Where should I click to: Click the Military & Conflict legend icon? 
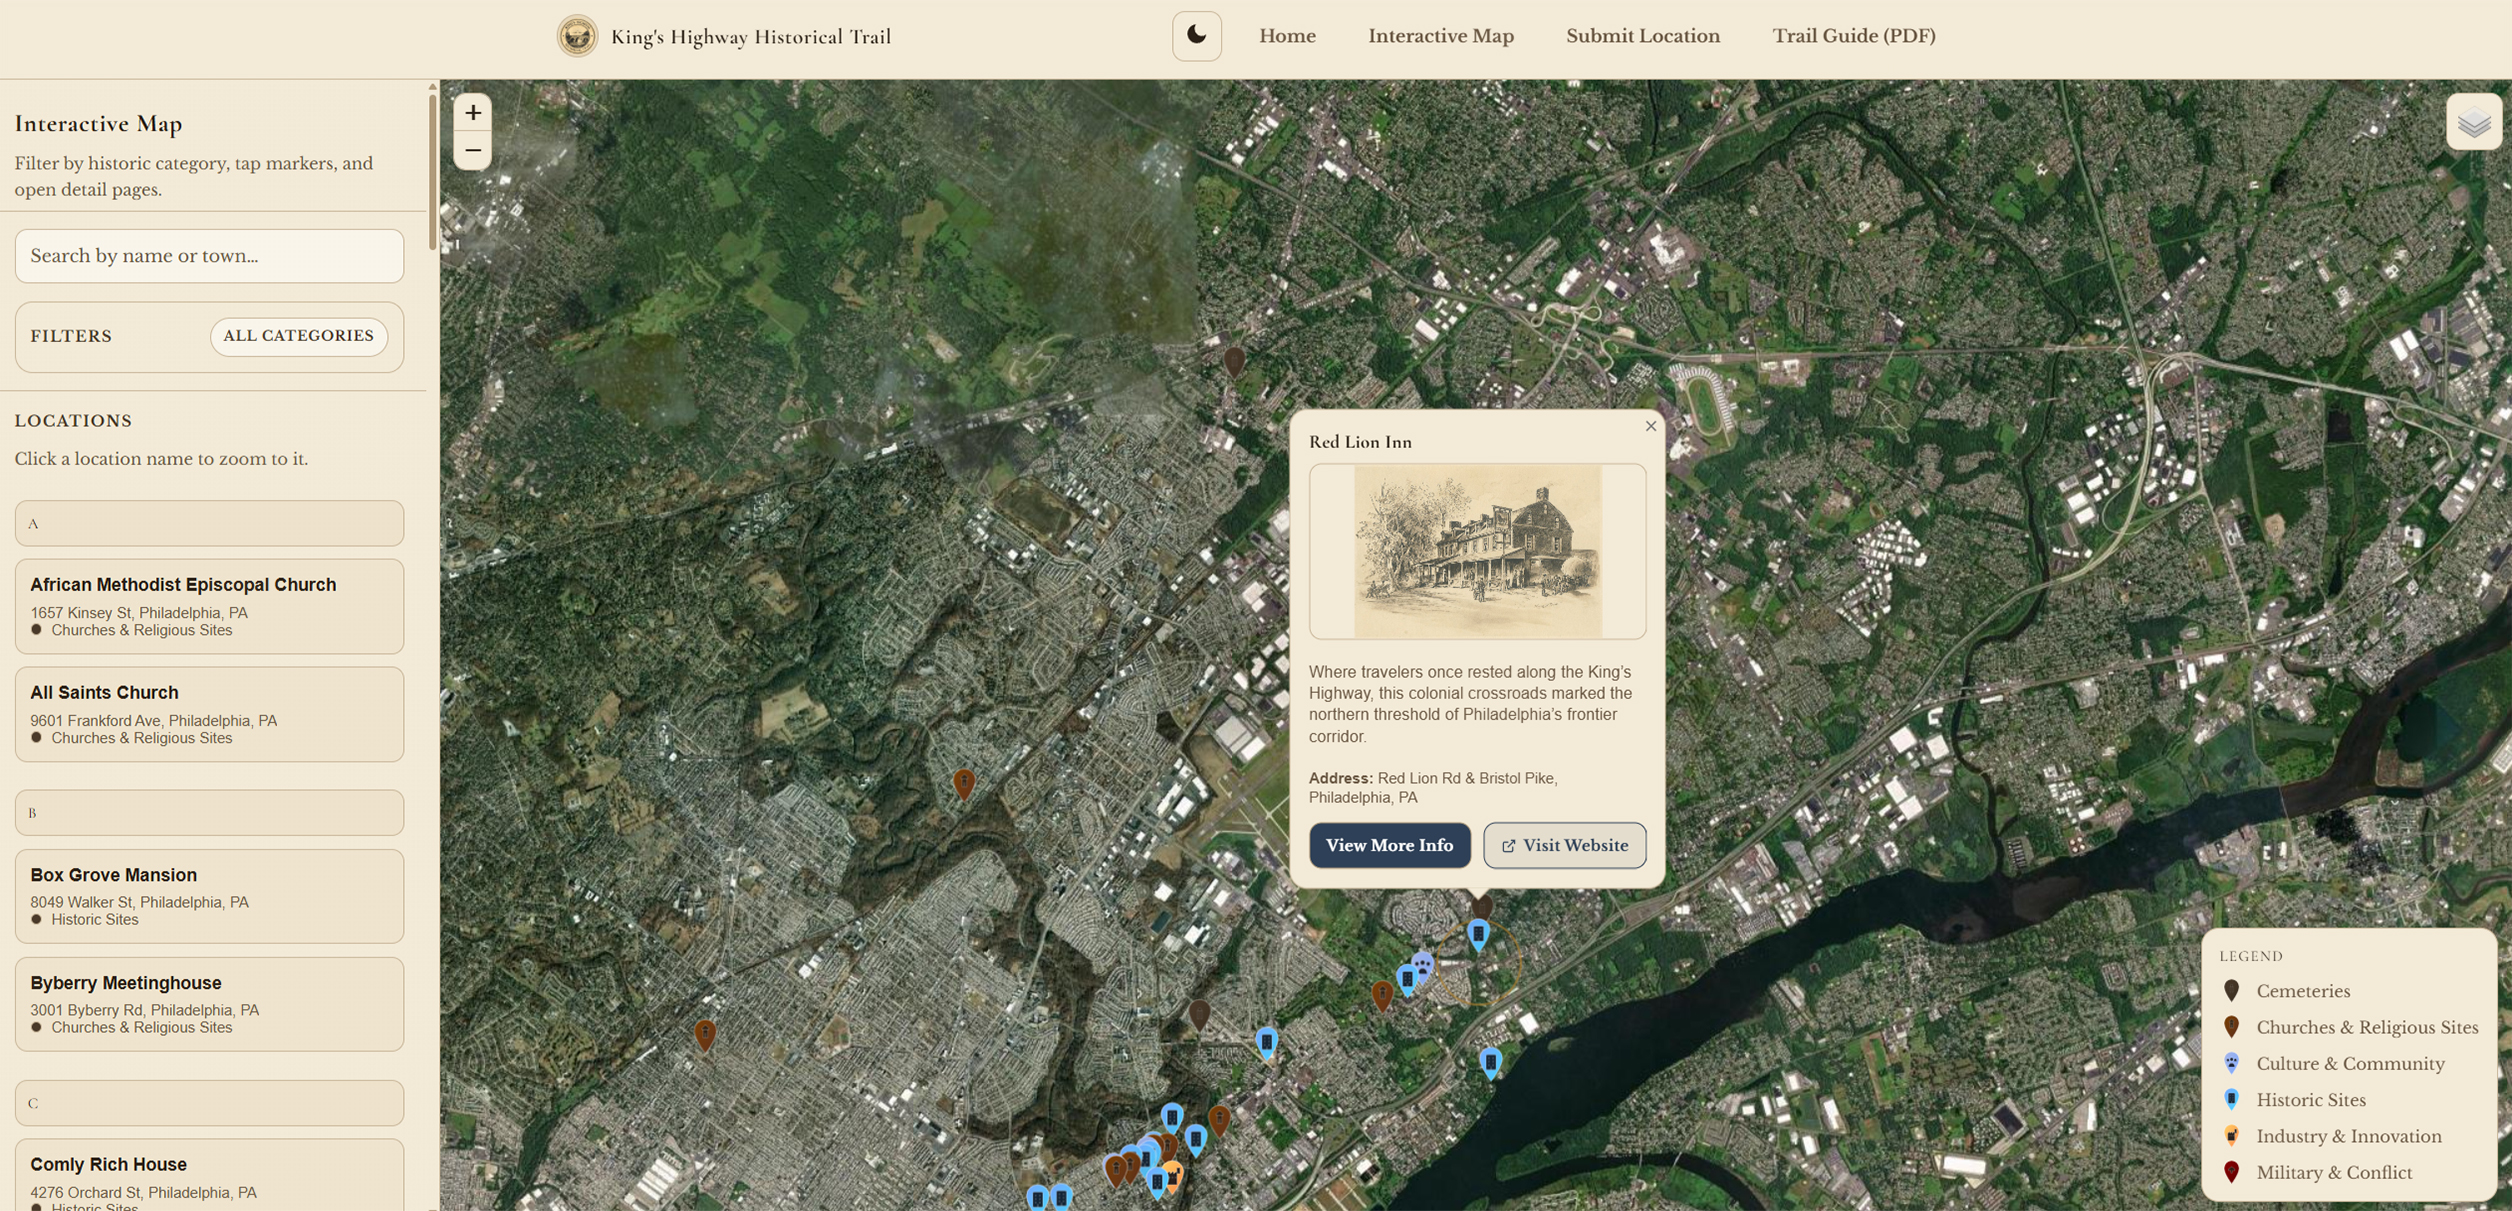coord(2231,1172)
